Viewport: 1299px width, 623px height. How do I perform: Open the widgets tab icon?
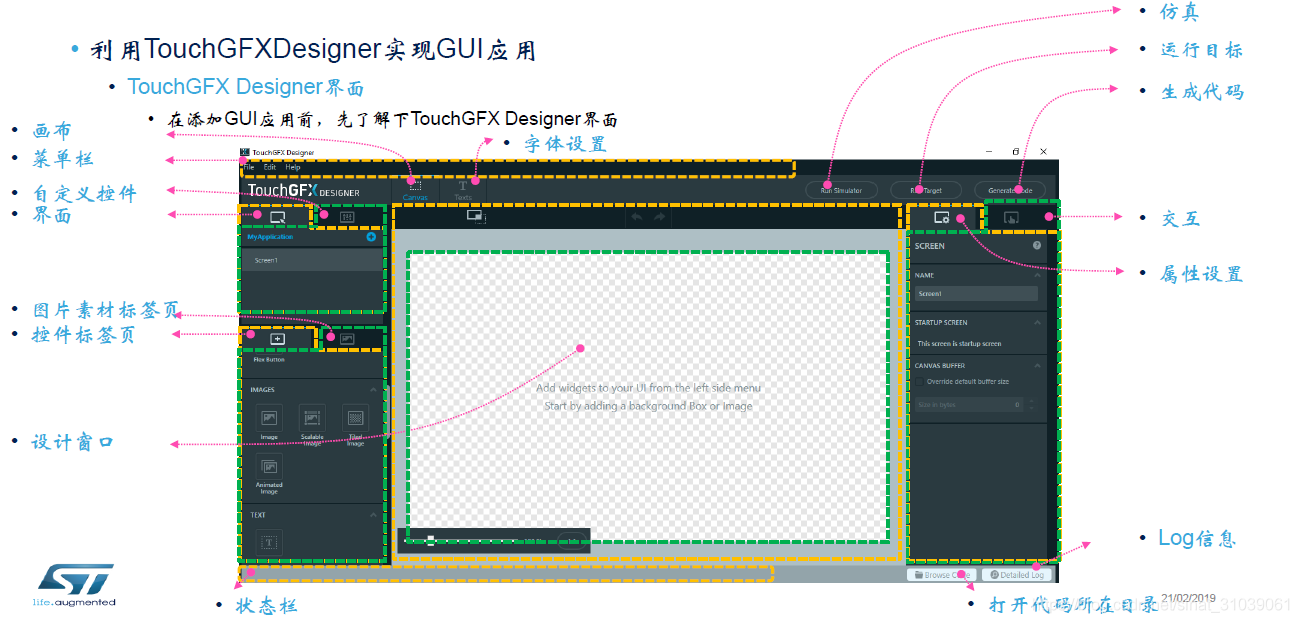[x=277, y=339]
